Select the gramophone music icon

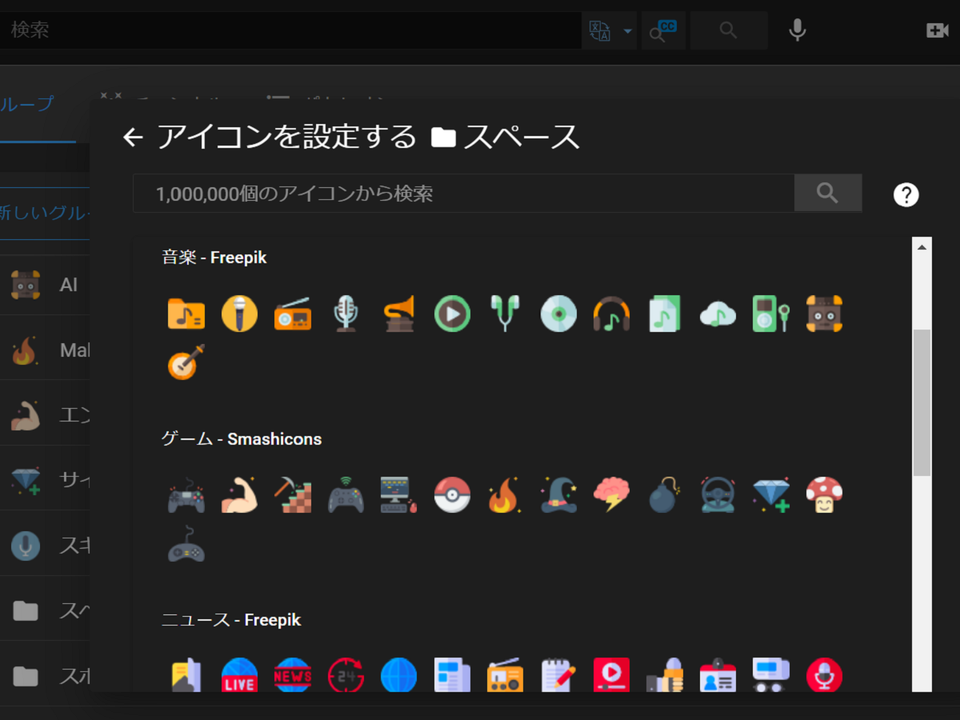pos(399,313)
